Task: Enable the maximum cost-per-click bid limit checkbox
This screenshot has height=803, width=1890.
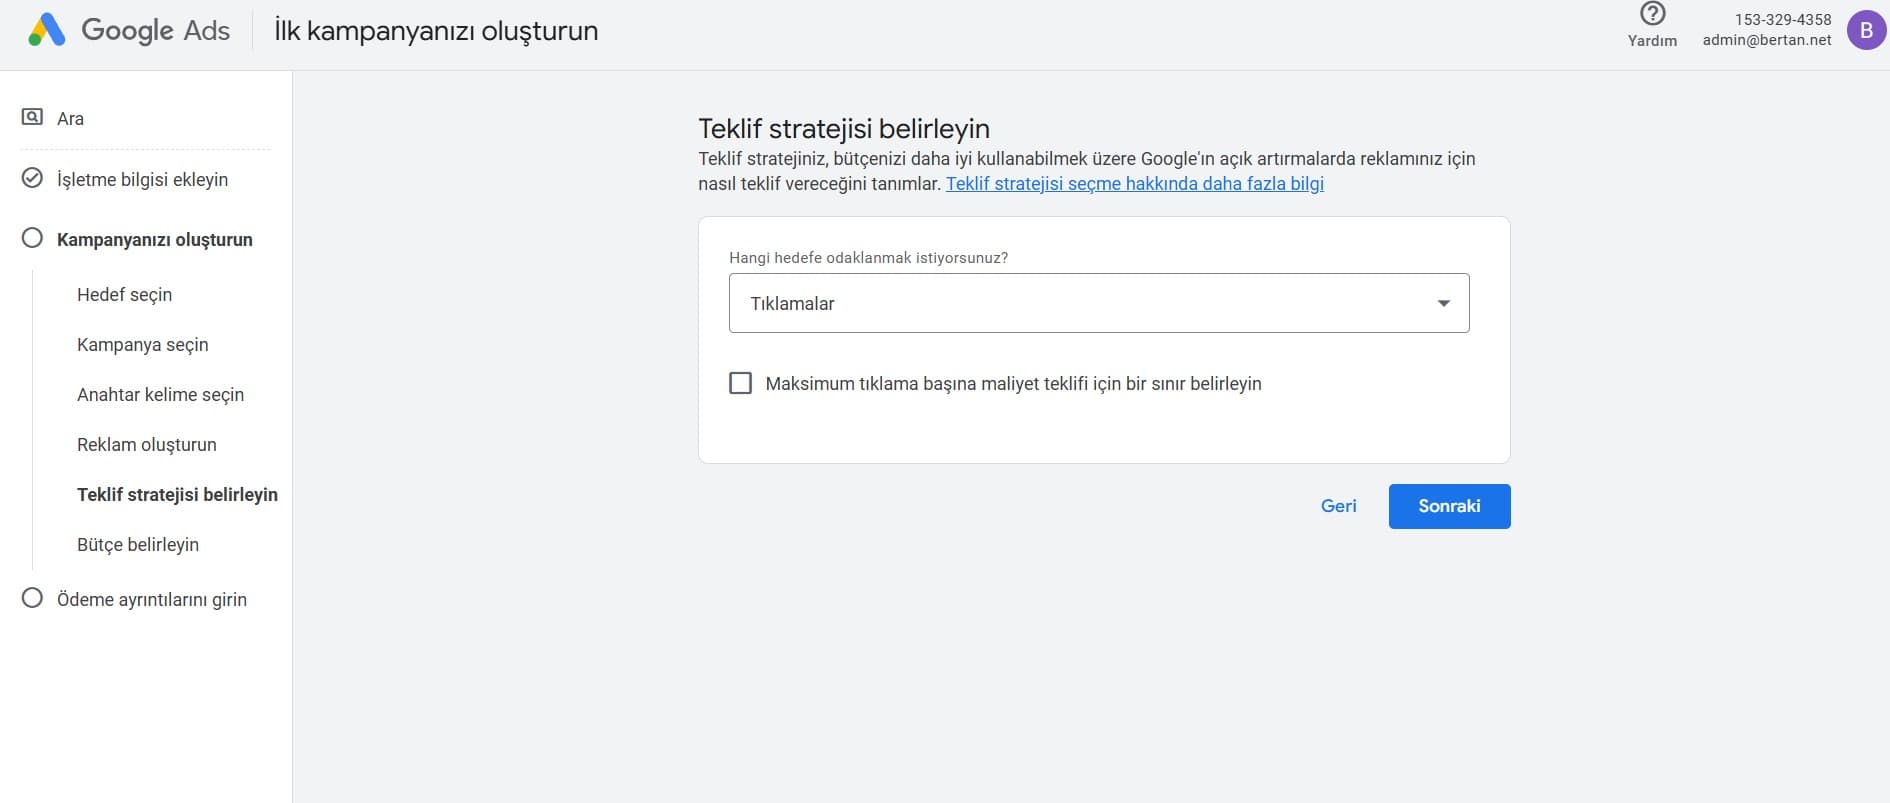Action: pos(740,383)
